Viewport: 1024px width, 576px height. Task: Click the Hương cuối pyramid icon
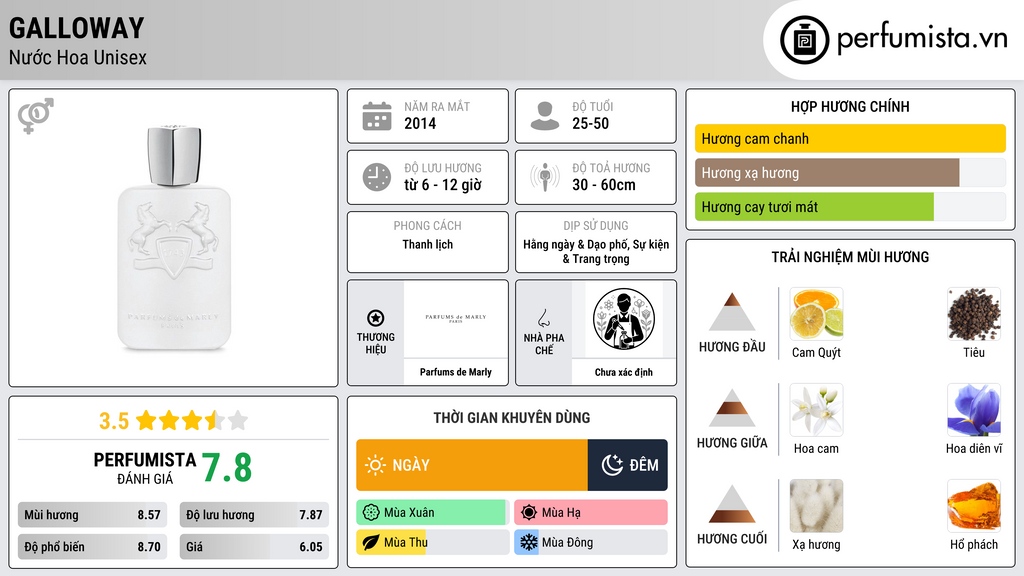[732, 504]
